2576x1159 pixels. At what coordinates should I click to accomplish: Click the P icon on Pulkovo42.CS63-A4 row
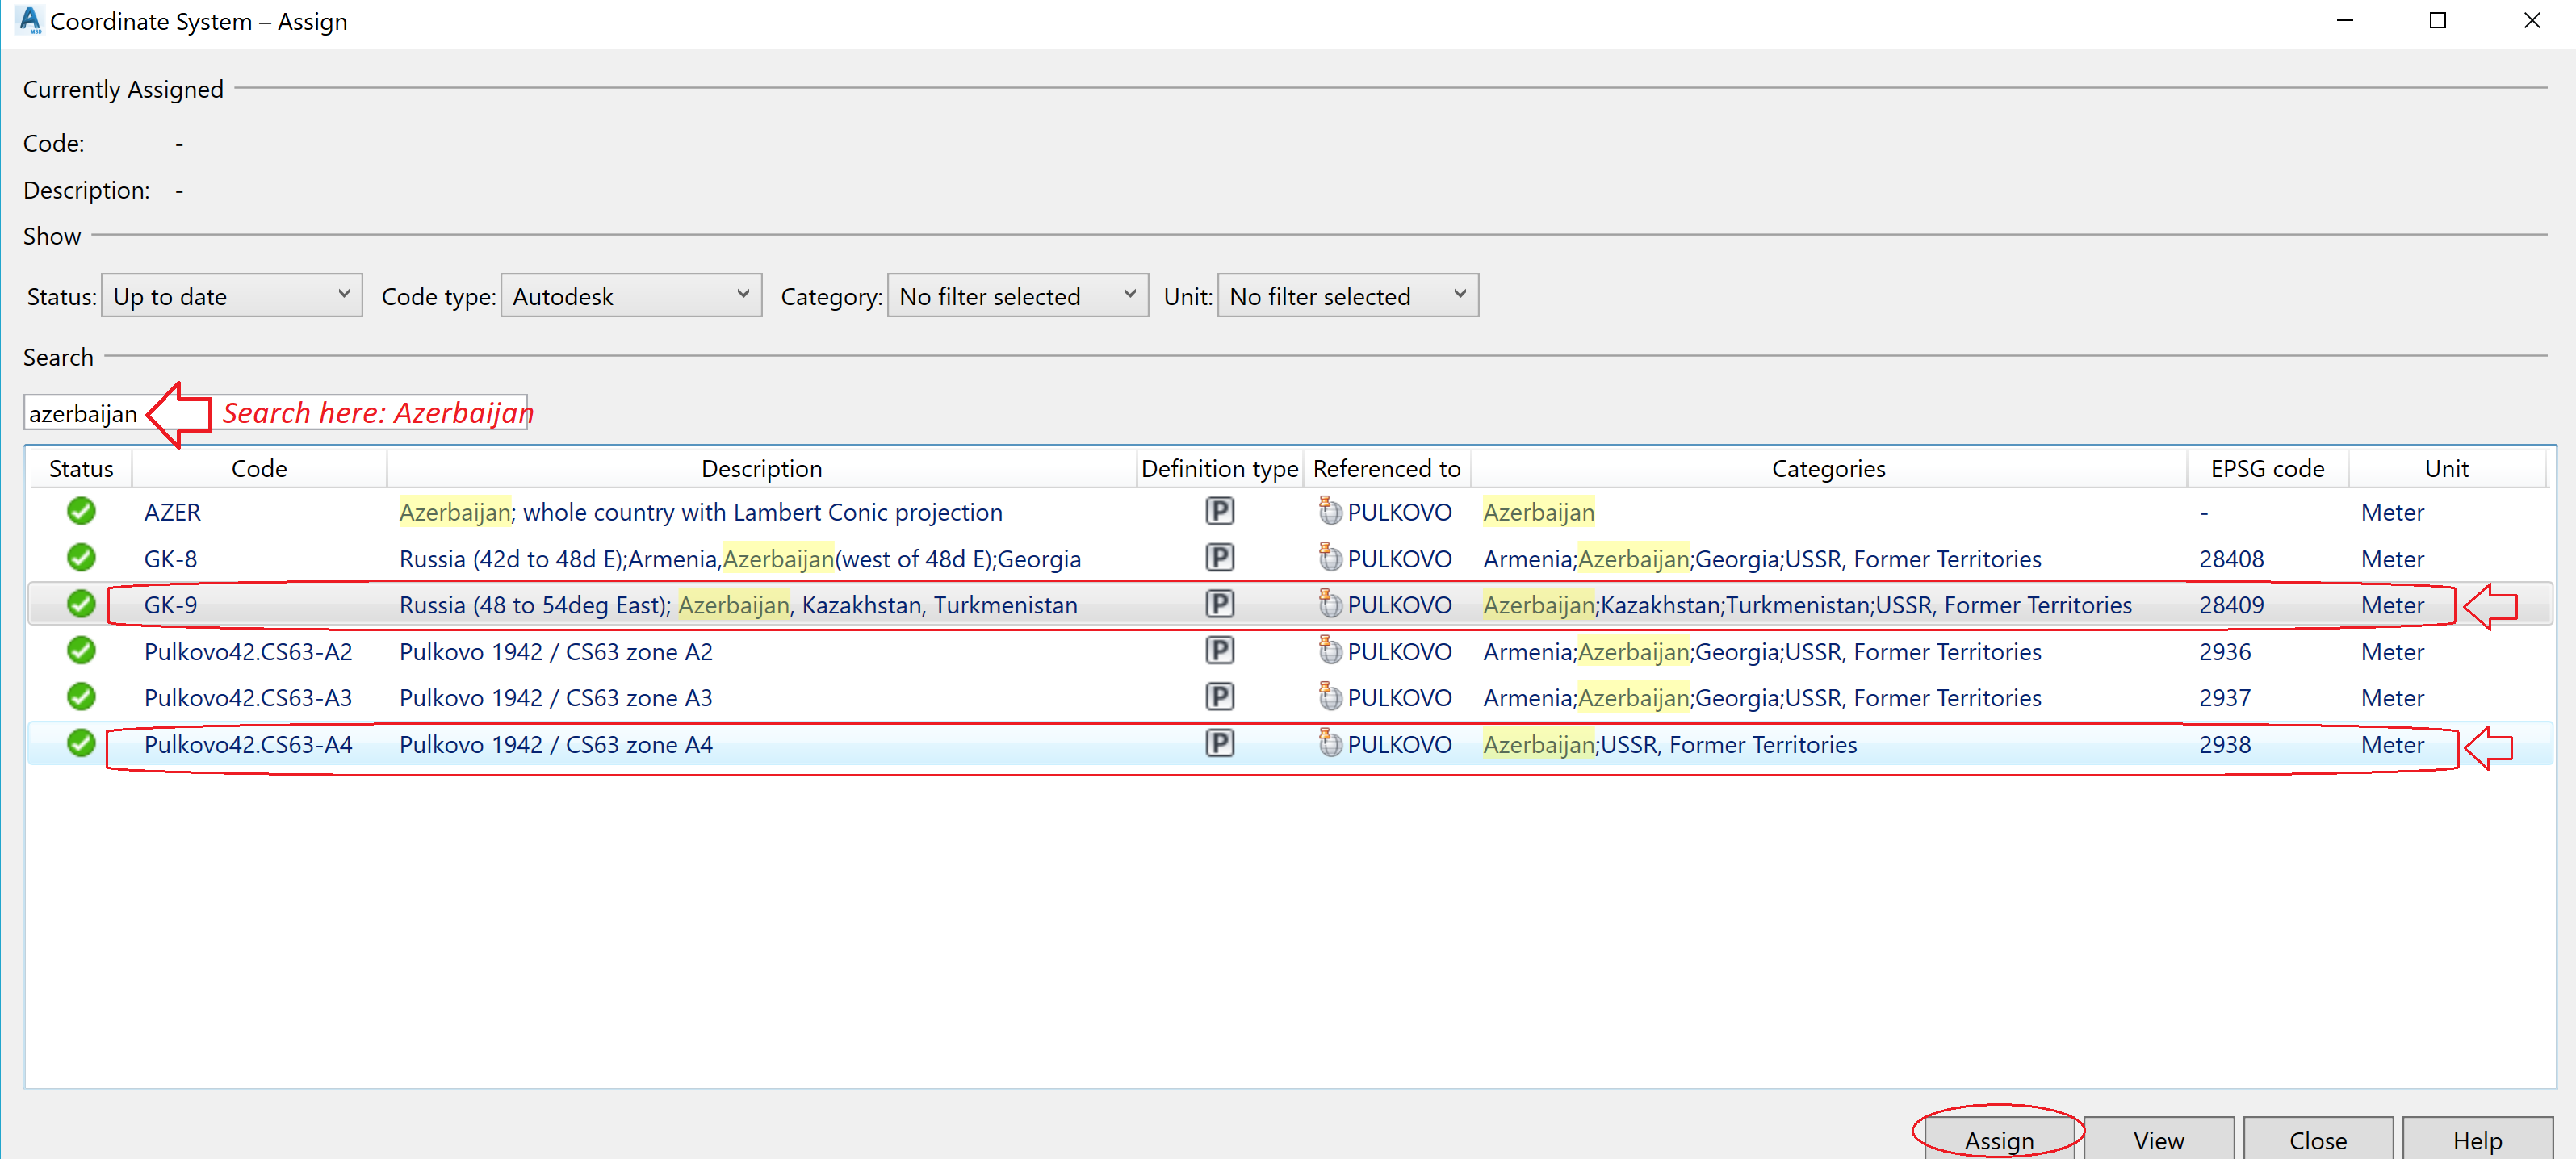point(1219,743)
